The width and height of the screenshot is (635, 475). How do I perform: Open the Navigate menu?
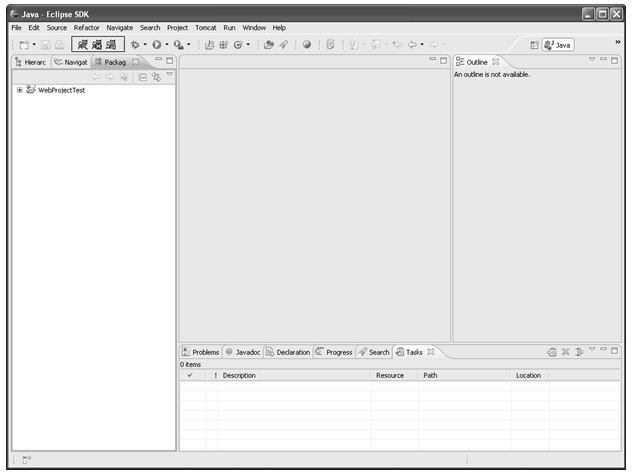[x=119, y=28]
